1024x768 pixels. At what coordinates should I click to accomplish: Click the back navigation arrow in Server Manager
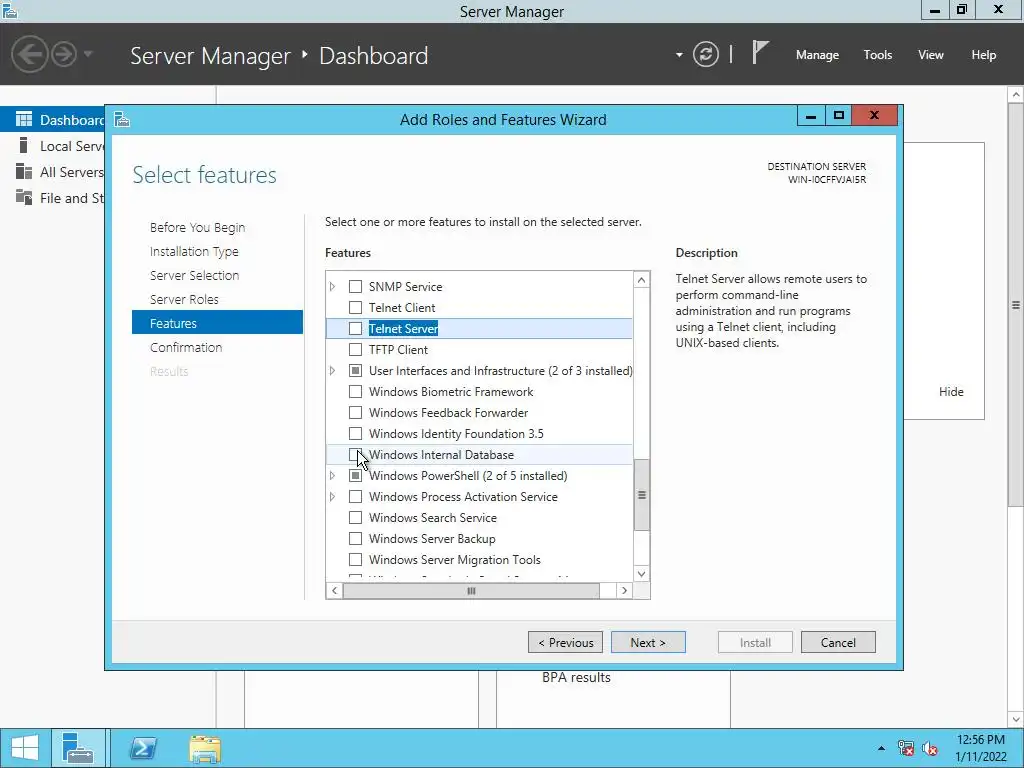point(29,54)
